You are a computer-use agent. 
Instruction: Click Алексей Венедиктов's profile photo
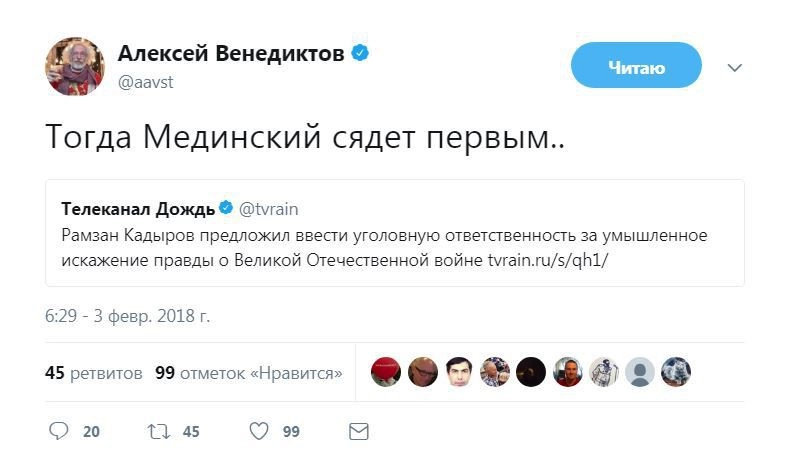[74, 67]
